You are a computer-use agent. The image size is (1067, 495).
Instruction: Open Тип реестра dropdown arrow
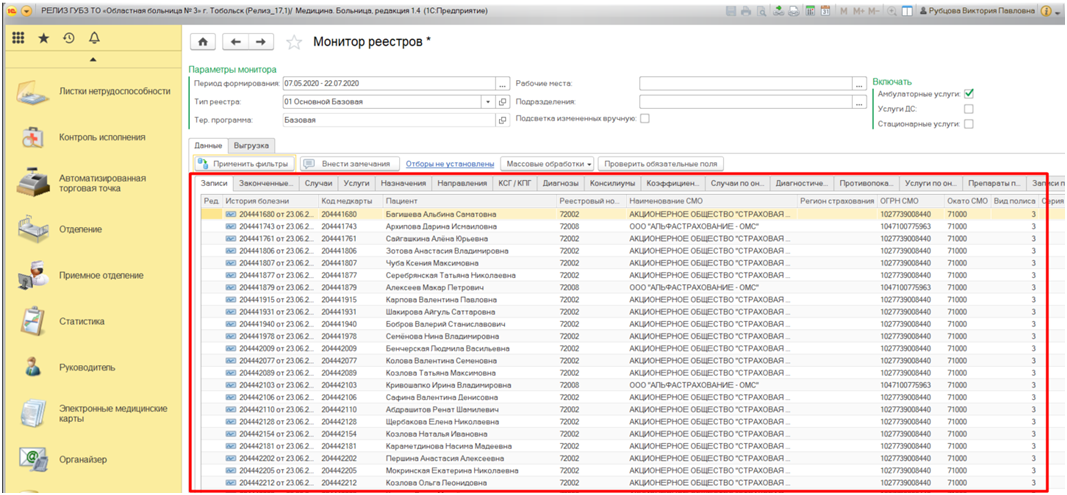[x=487, y=101]
